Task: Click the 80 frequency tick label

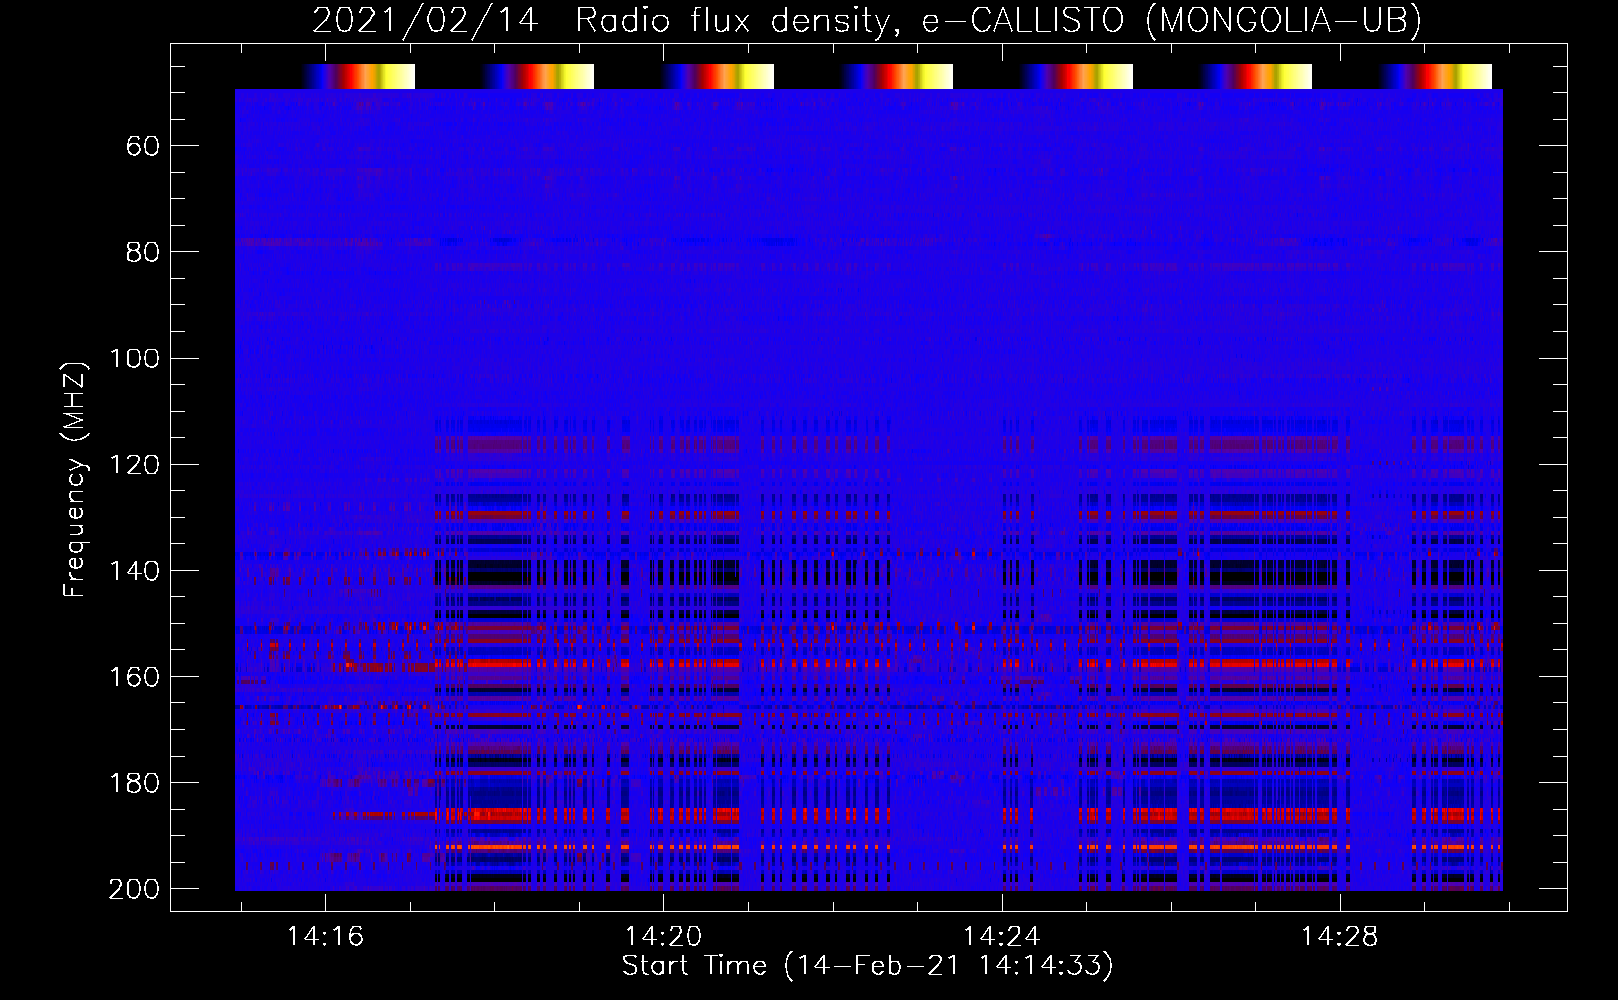Action: (x=143, y=252)
